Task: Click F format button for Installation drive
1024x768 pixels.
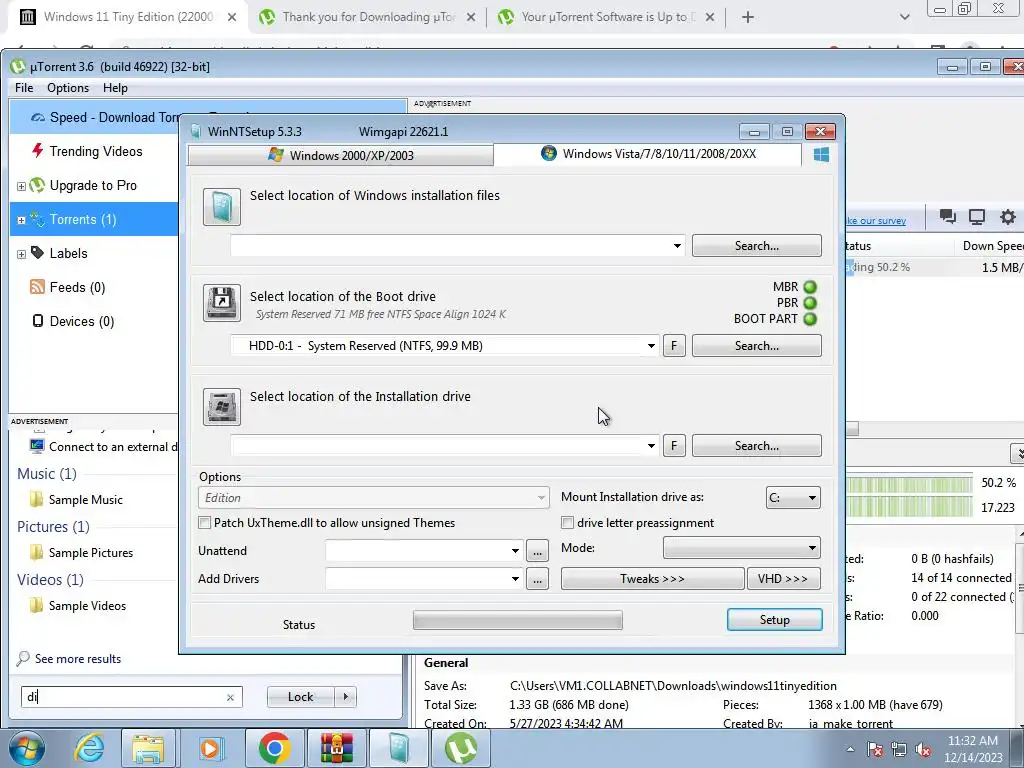Action: click(x=674, y=446)
